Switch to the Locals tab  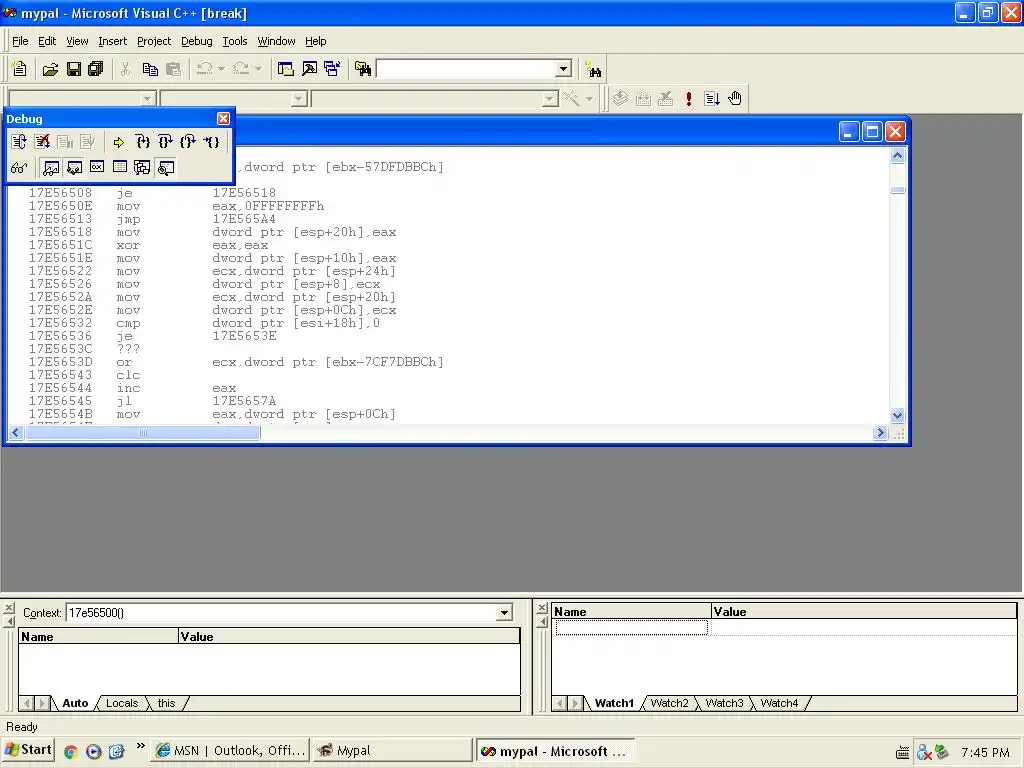[122, 703]
